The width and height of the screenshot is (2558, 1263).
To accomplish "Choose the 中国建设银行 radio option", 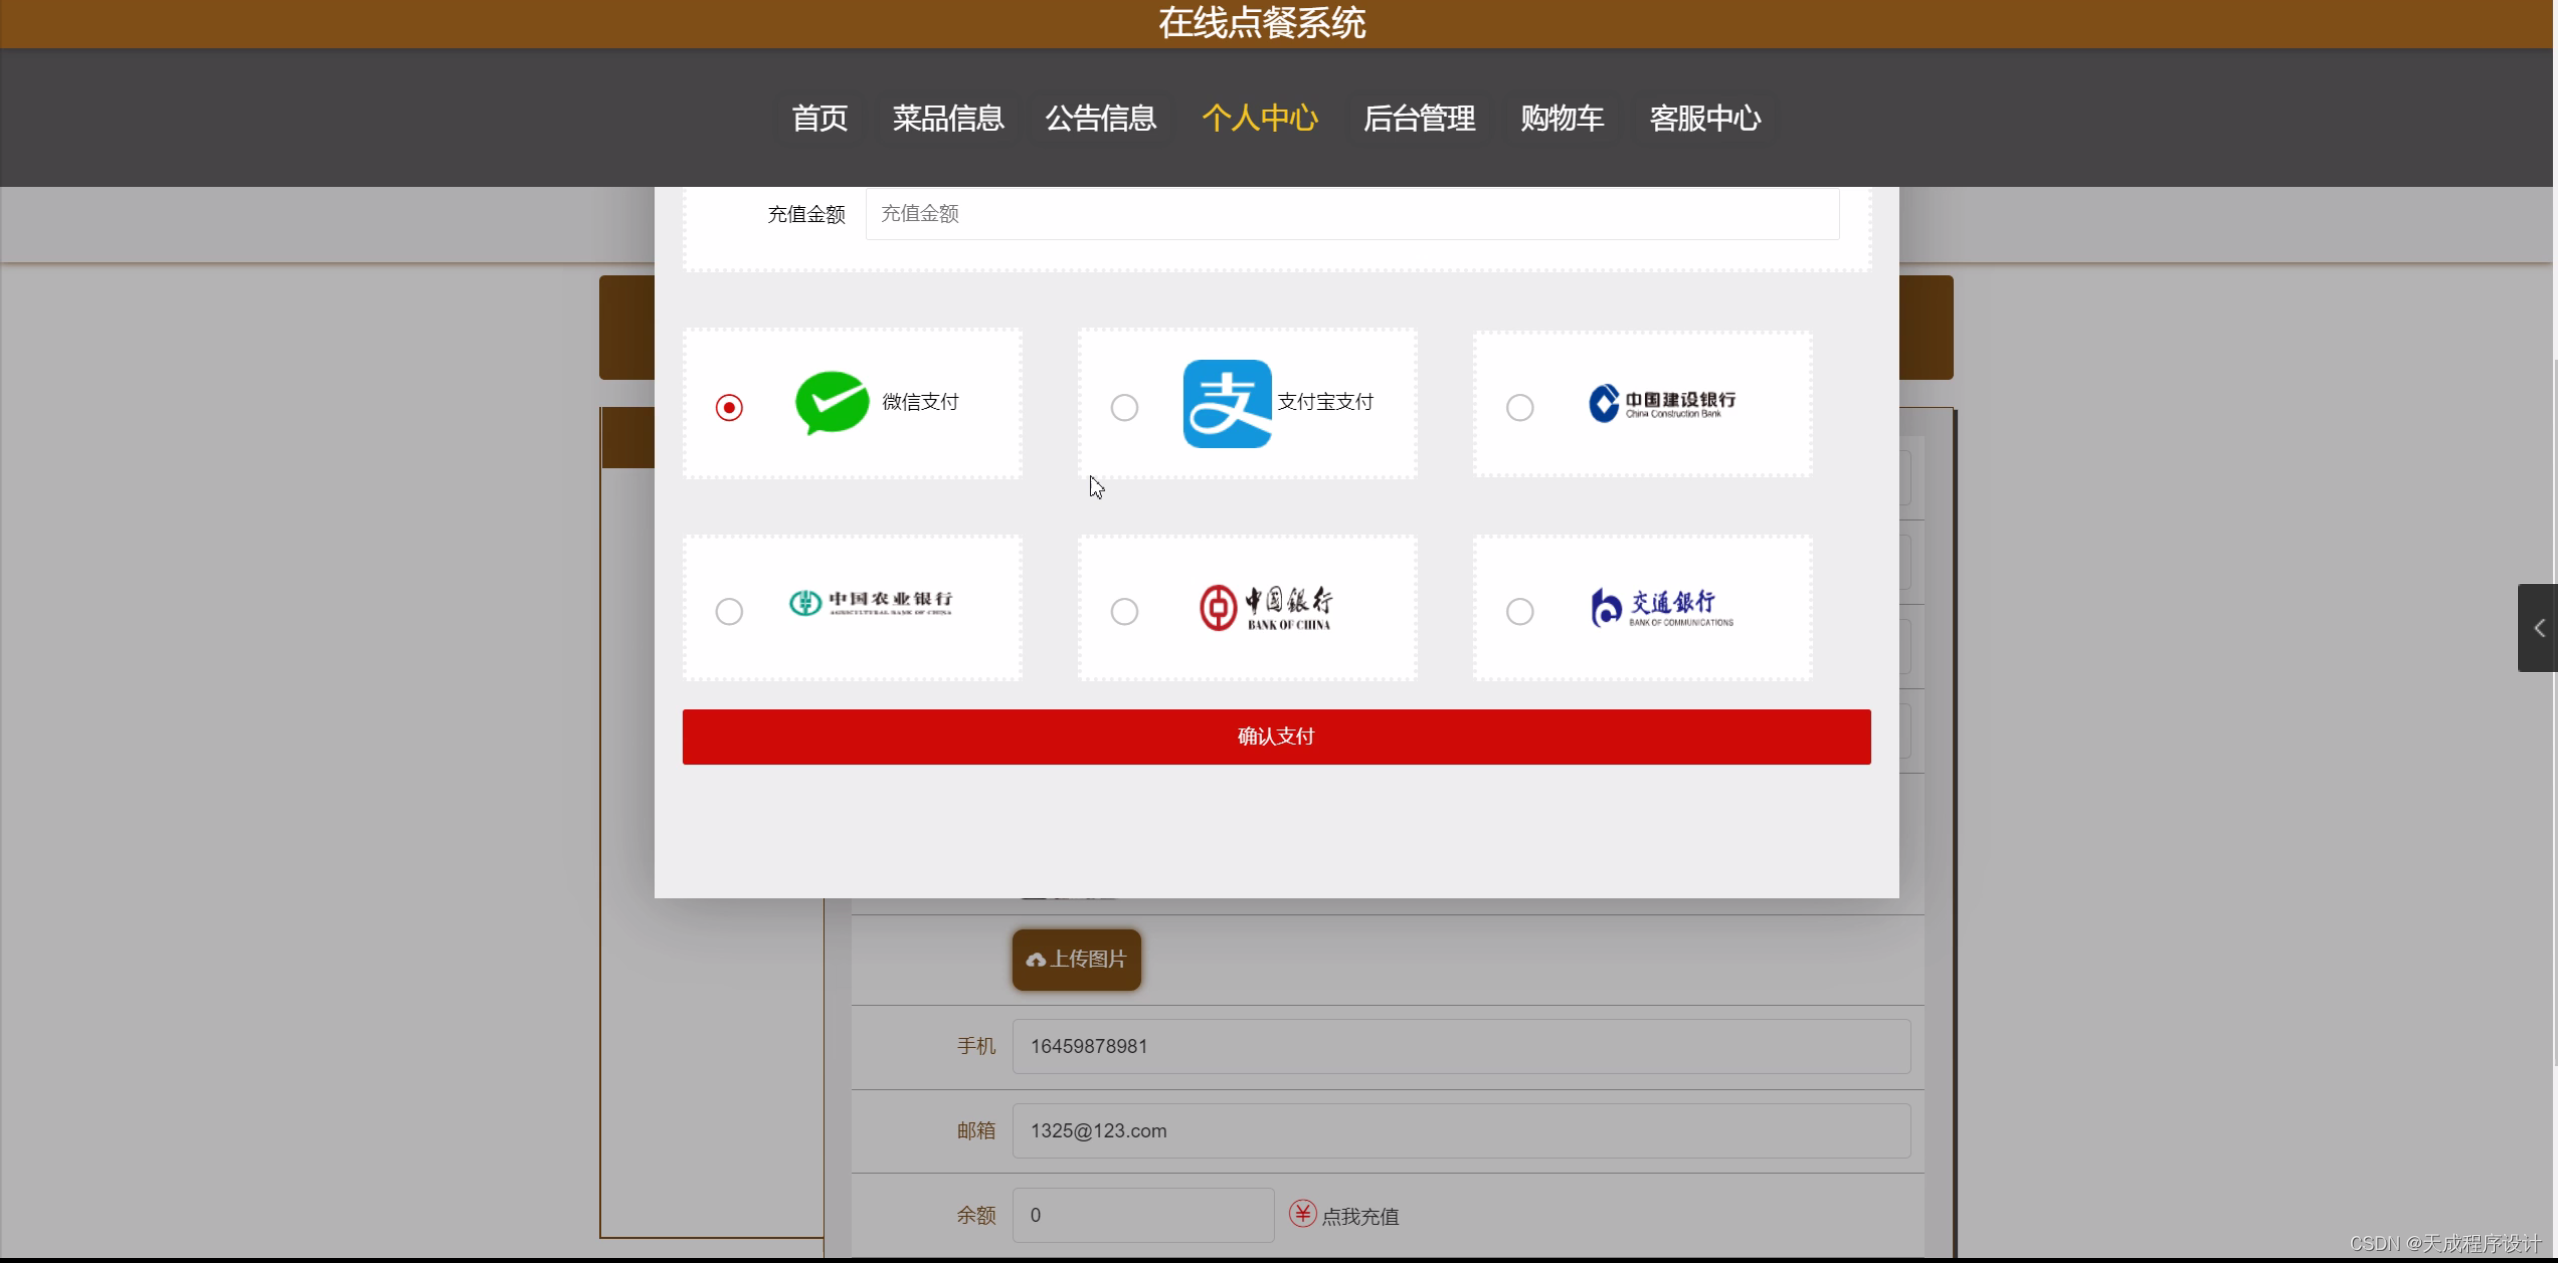I will [1519, 408].
